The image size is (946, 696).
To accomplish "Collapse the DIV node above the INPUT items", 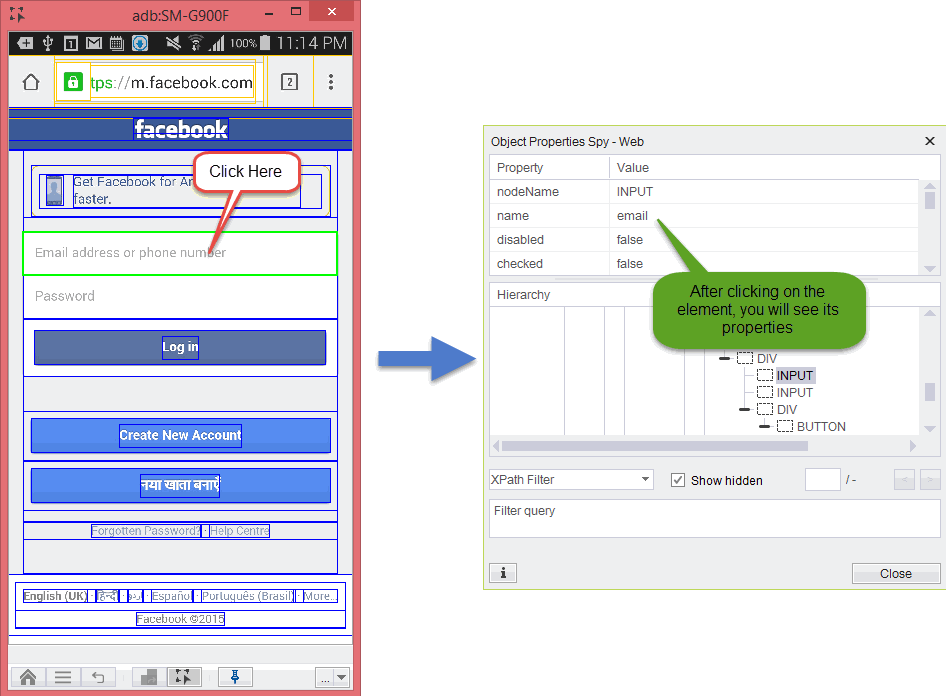I will pyautogui.click(x=725, y=359).
